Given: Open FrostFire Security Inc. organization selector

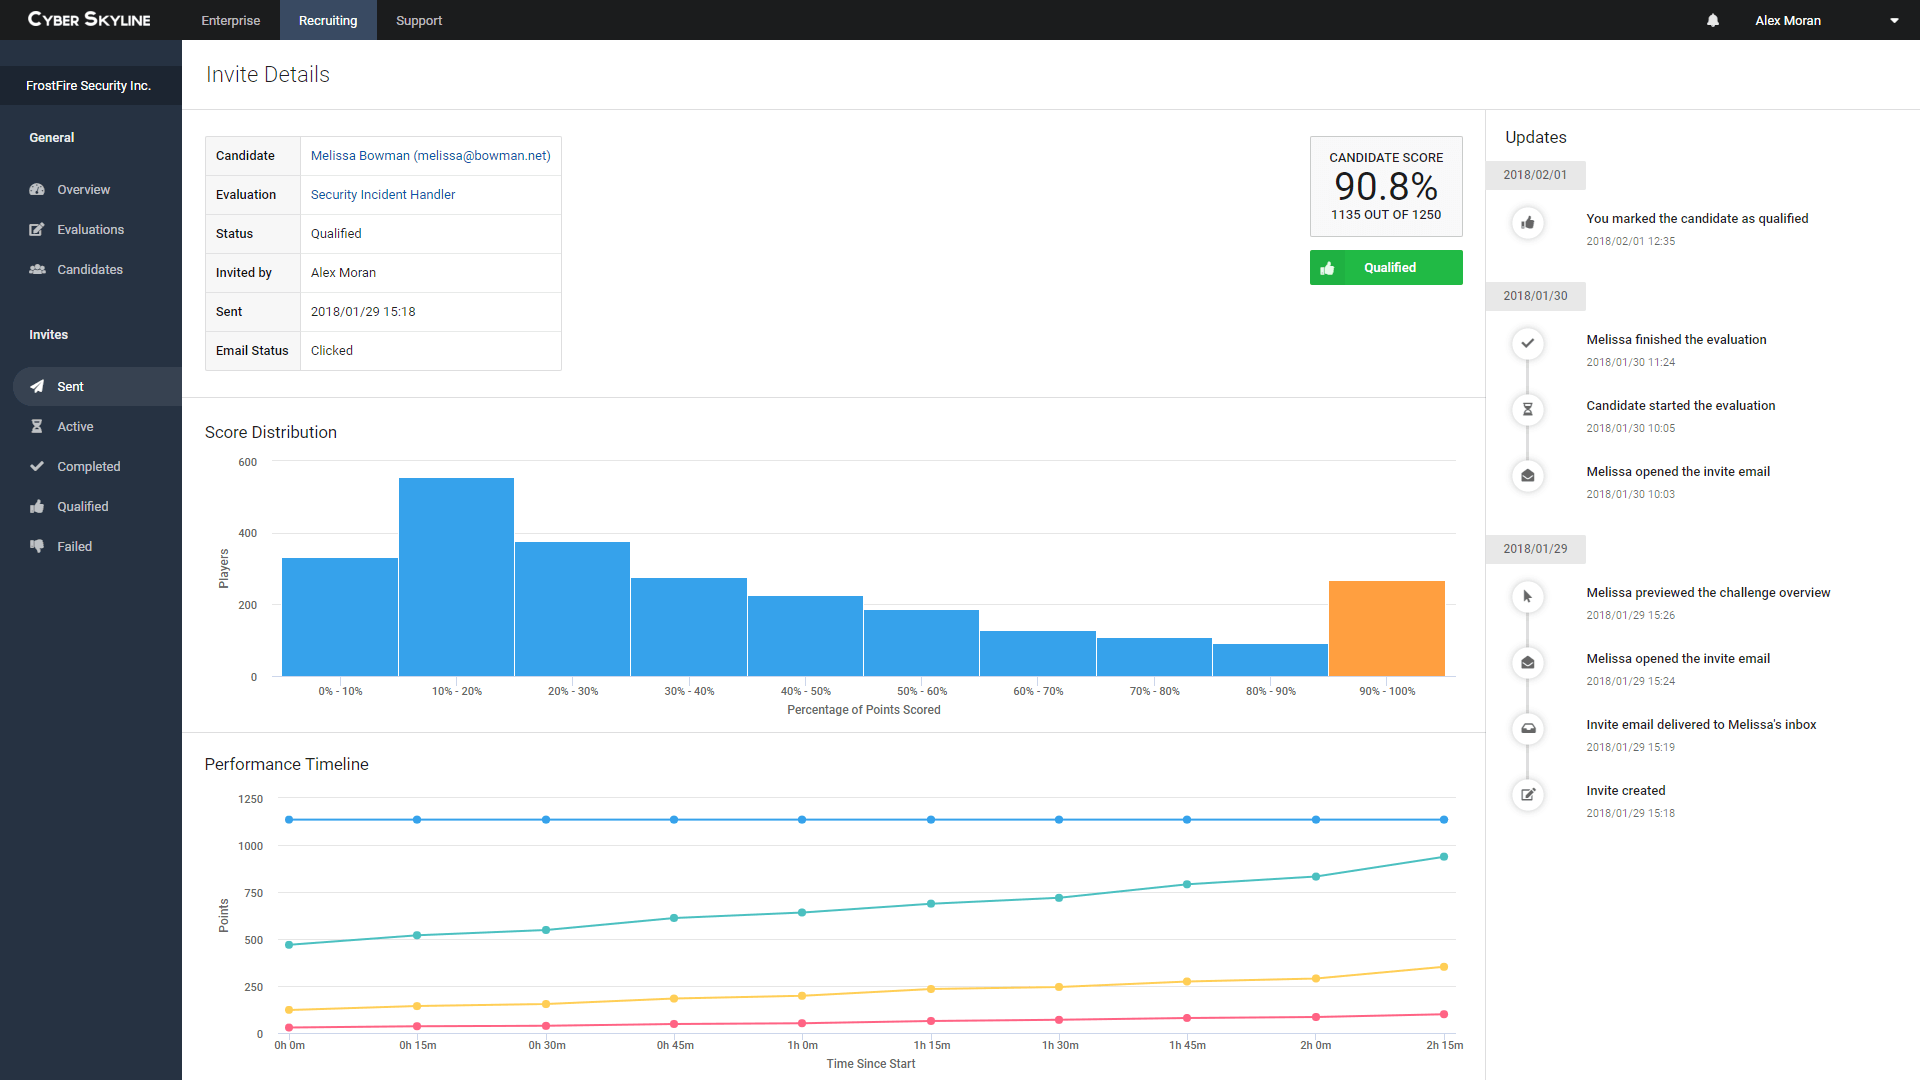Looking at the screenshot, I should tap(89, 86).
